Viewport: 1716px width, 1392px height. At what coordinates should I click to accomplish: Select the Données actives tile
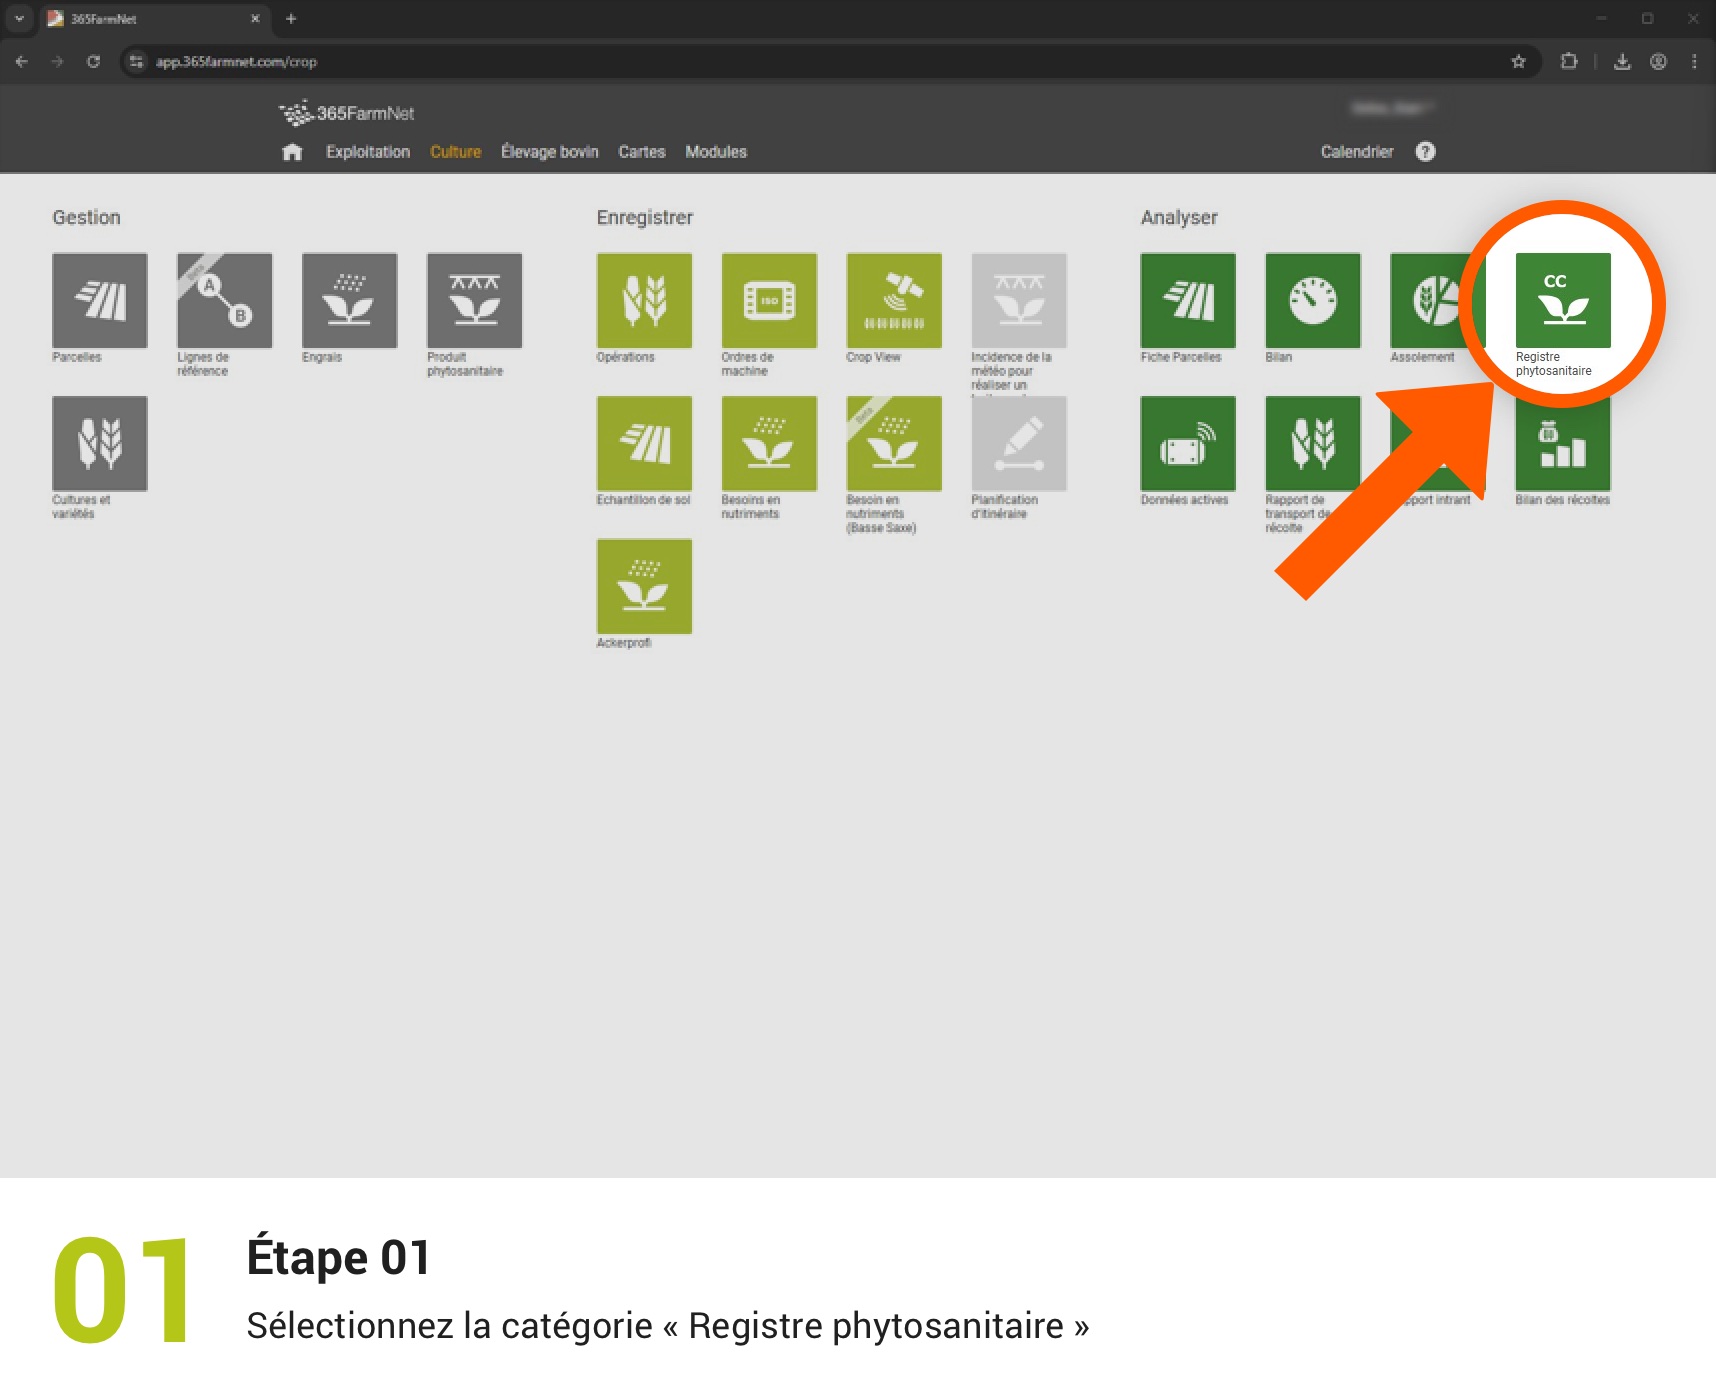click(x=1187, y=443)
